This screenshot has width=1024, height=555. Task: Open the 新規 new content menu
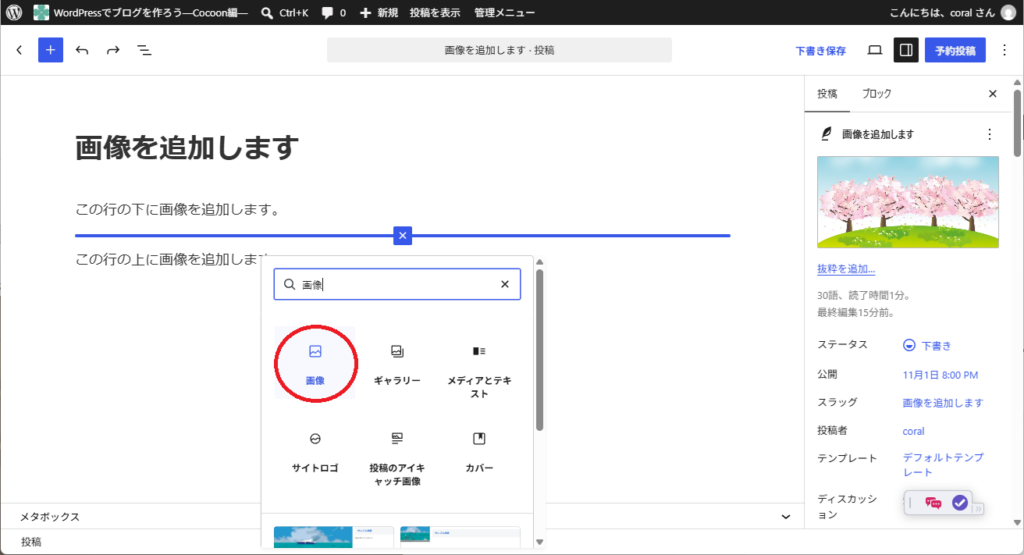pyautogui.click(x=379, y=12)
